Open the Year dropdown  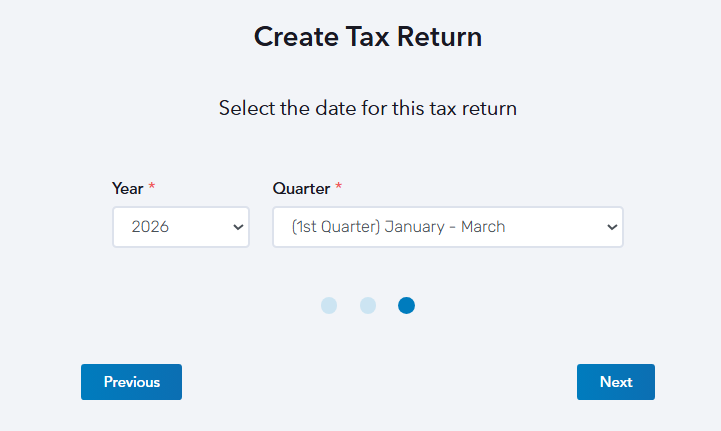point(180,227)
